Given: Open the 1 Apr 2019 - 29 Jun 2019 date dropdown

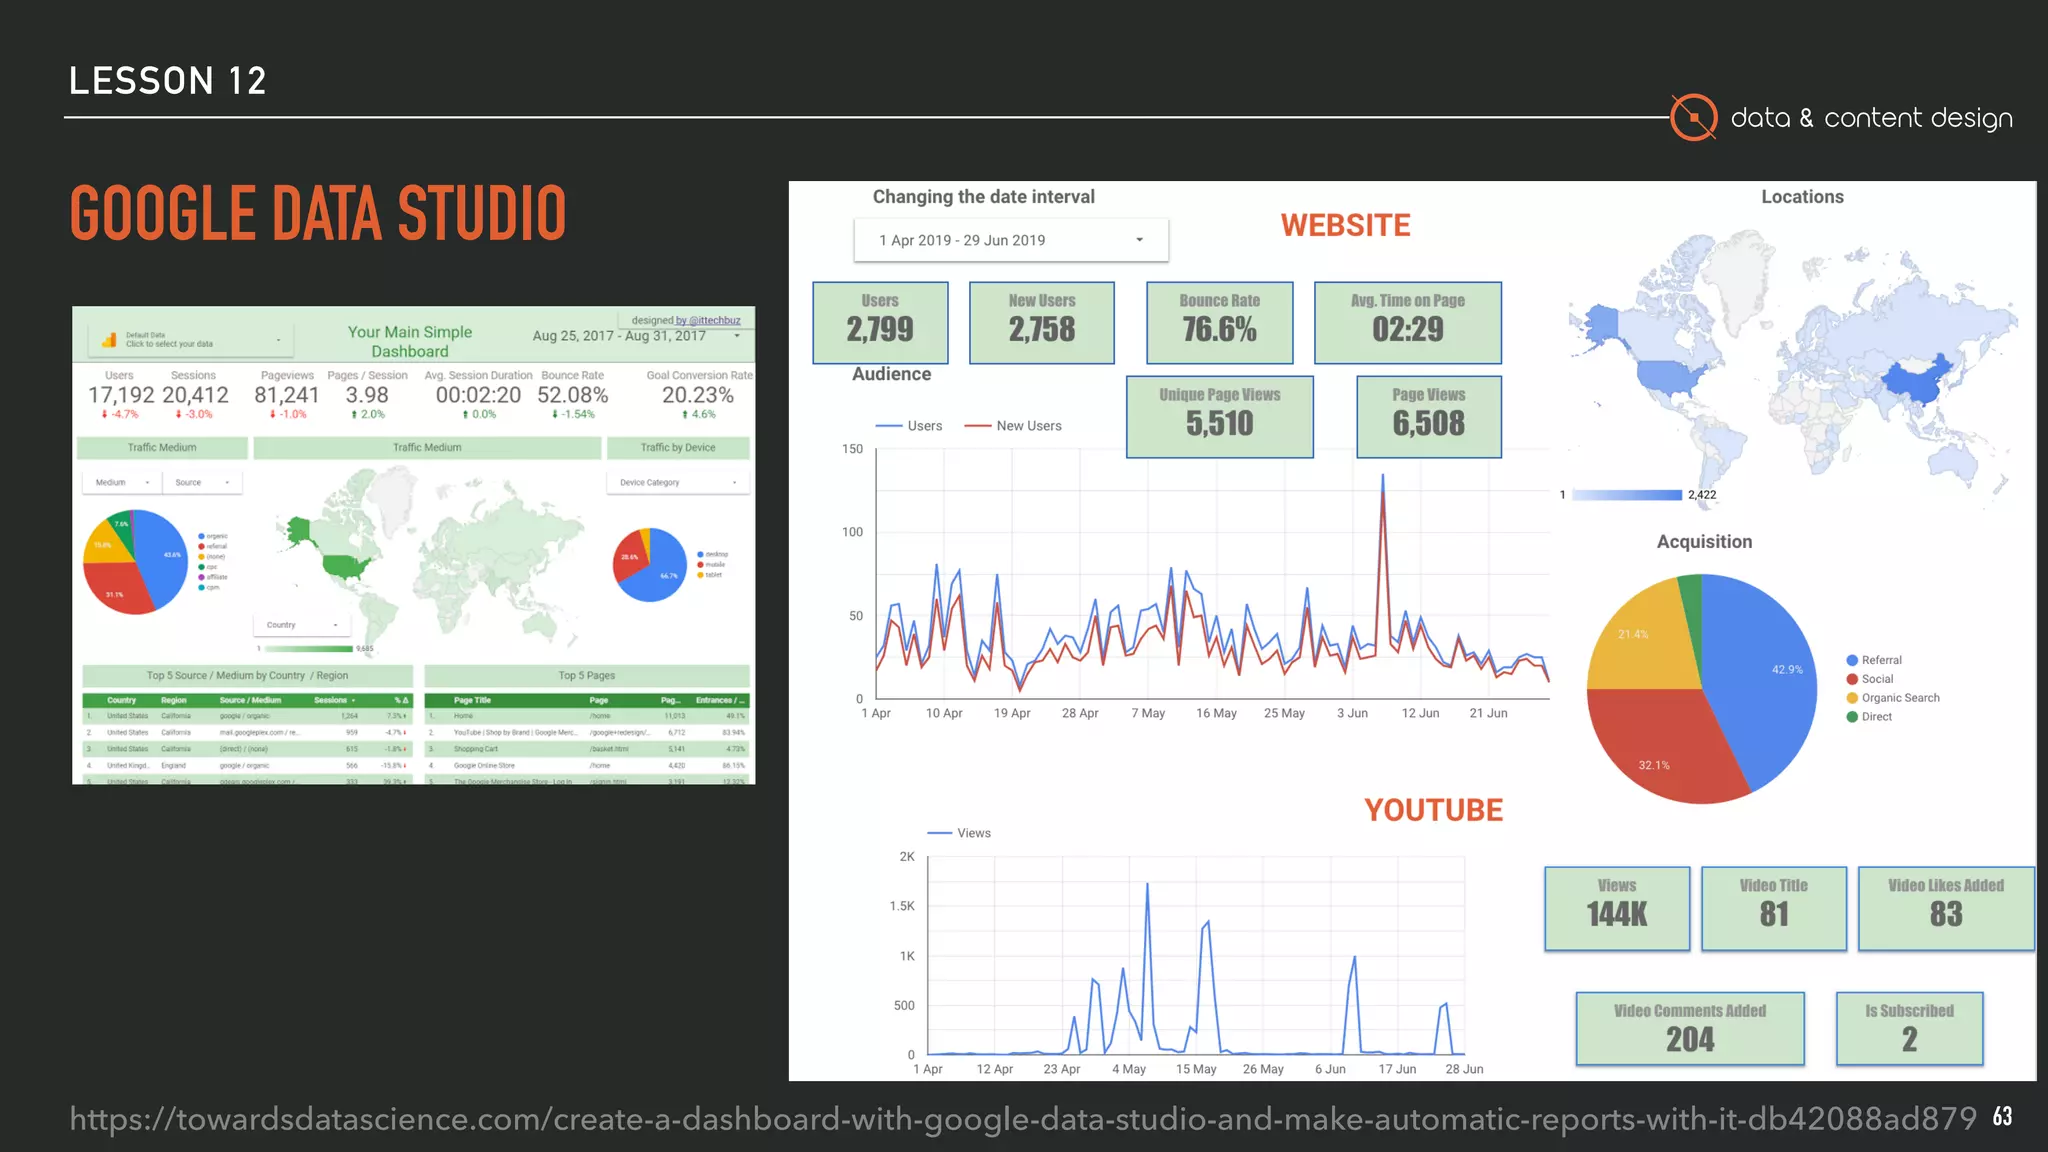Looking at the screenshot, I should pyautogui.click(x=1011, y=240).
